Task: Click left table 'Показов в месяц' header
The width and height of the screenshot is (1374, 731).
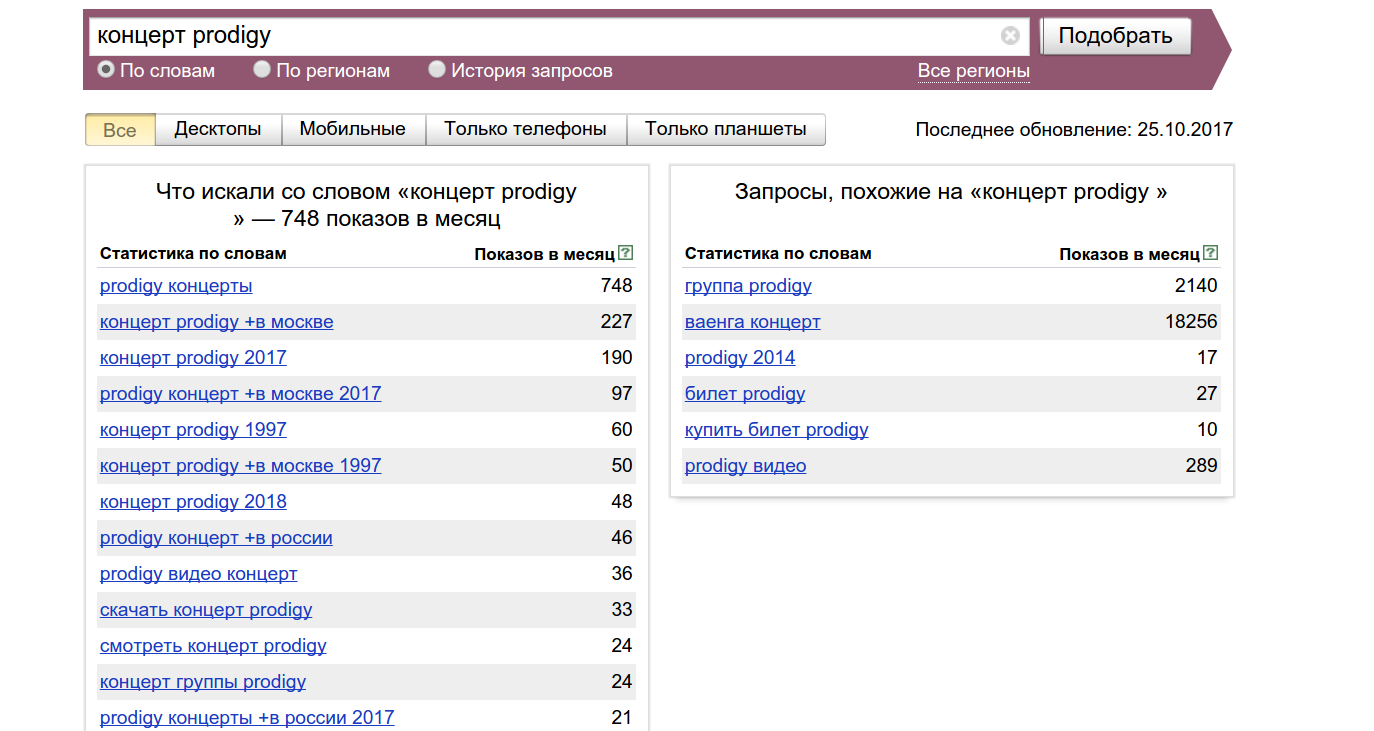Action: (x=544, y=254)
